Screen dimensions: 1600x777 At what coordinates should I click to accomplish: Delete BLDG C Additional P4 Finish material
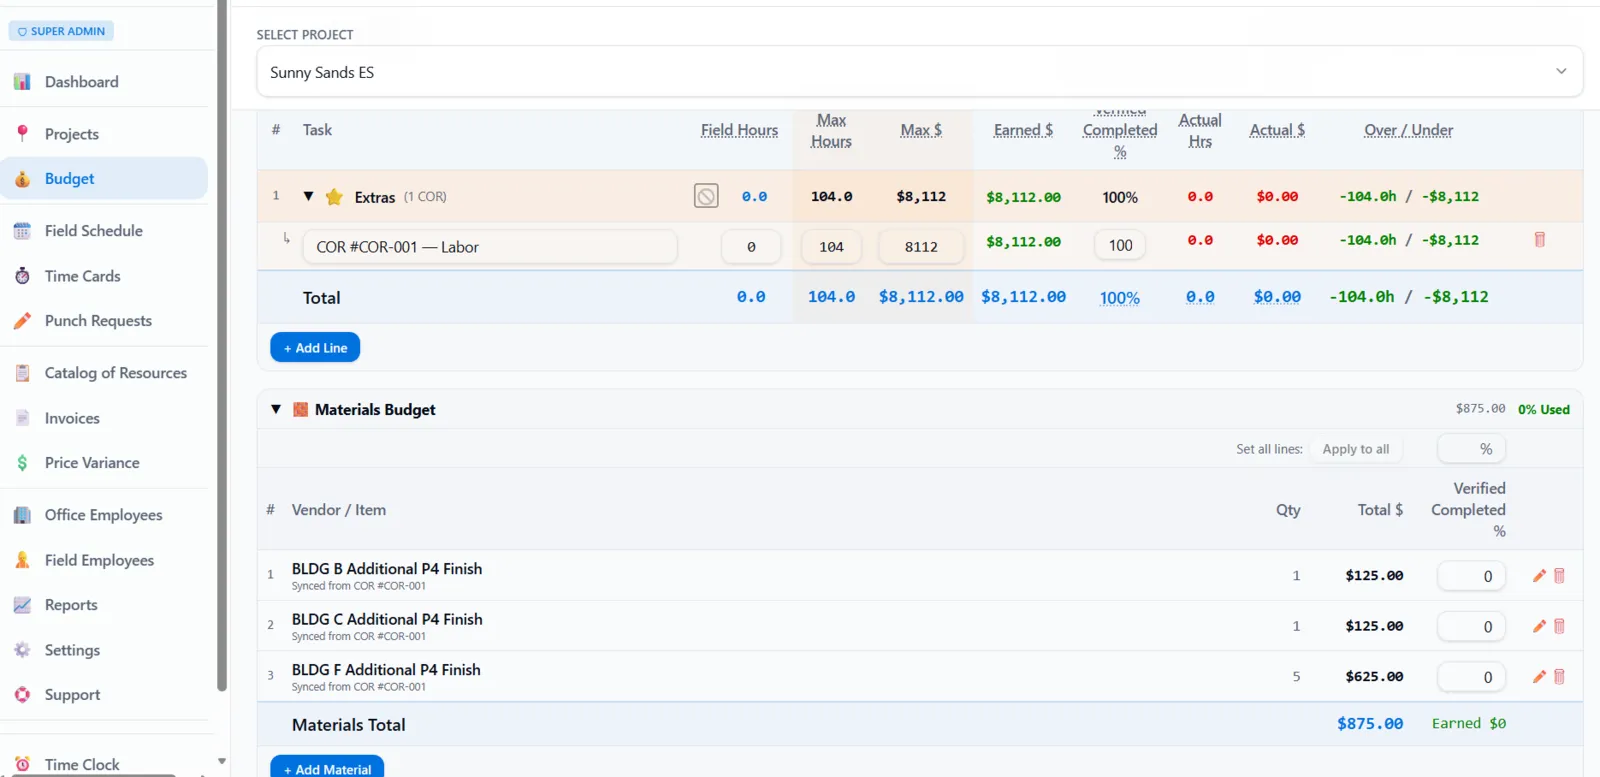pyautogui.click(x=1559, y=626)
